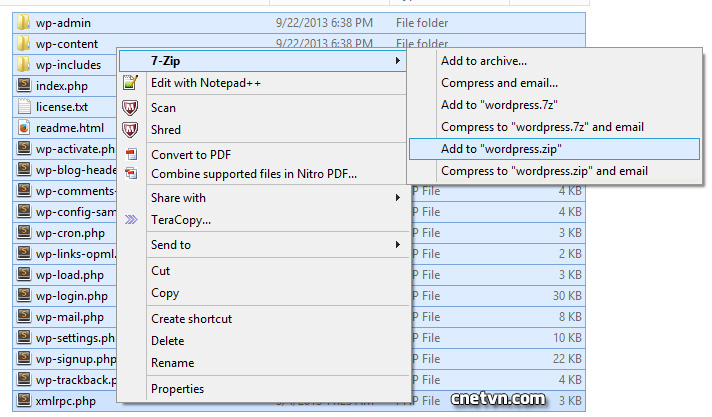Screen dimensions: 712x417
Task: Click the Notepad++ icon in context menu
Action: pyautogui.click(x=130, y=83)
